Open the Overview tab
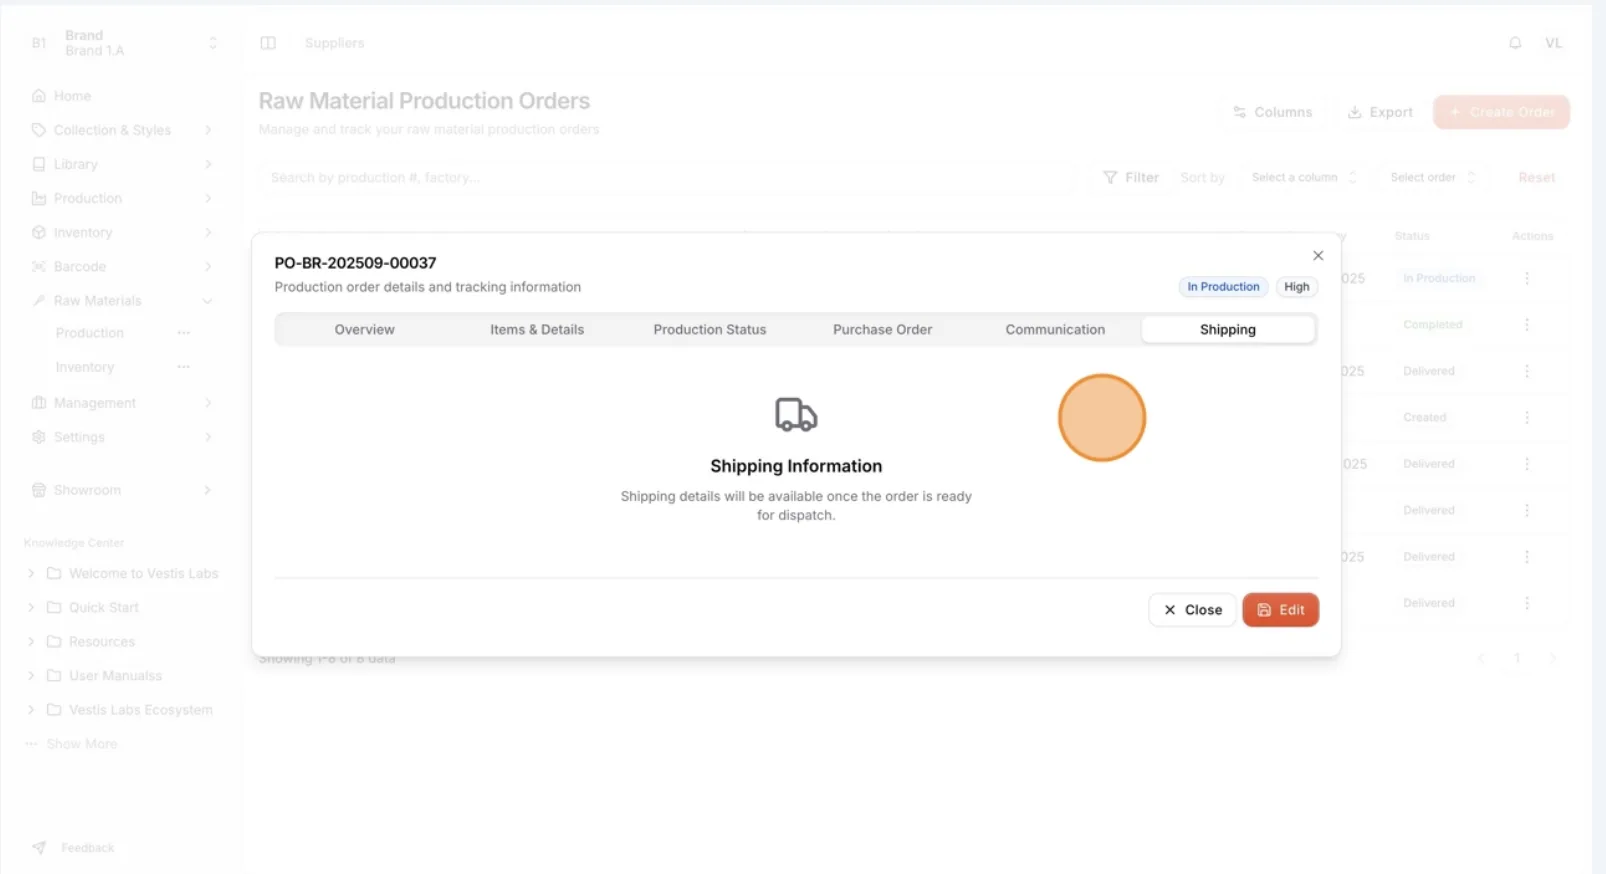The width and height of the screenshot is (1606, 874). pyautogui.click(x=364, y=329)
